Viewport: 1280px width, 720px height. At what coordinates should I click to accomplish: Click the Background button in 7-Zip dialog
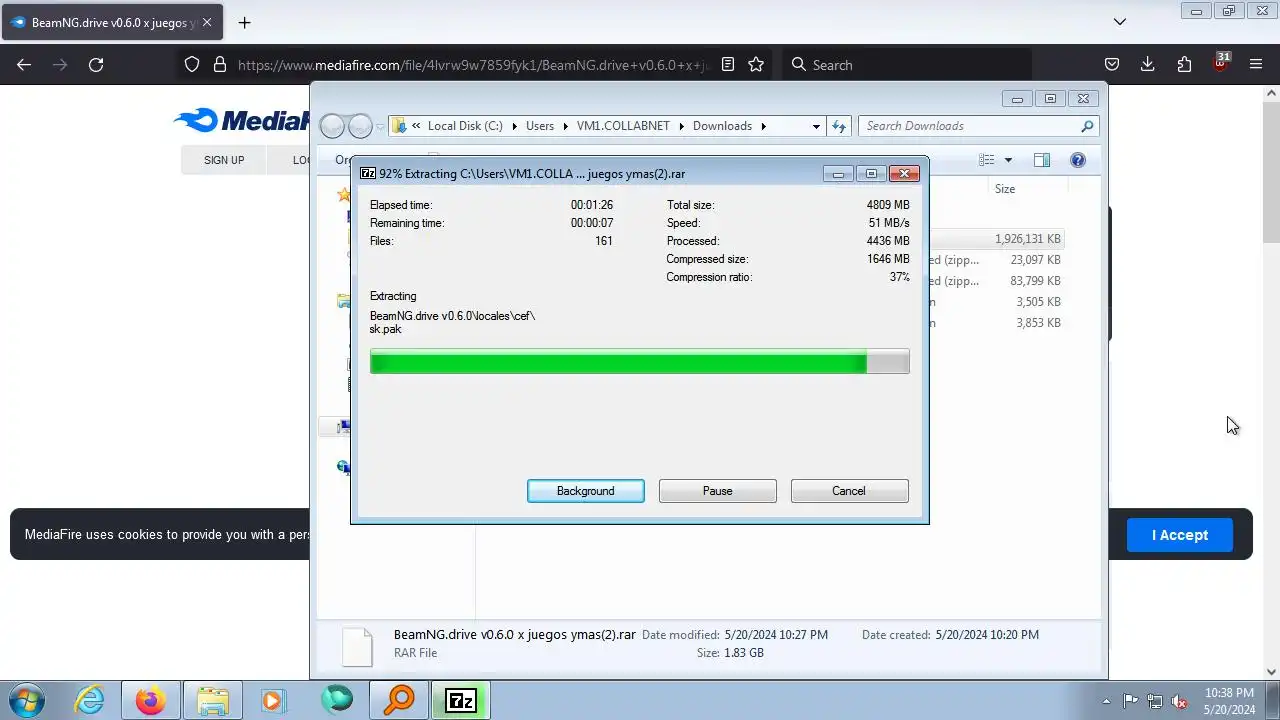pyautogui.click(x=586, y=491)
